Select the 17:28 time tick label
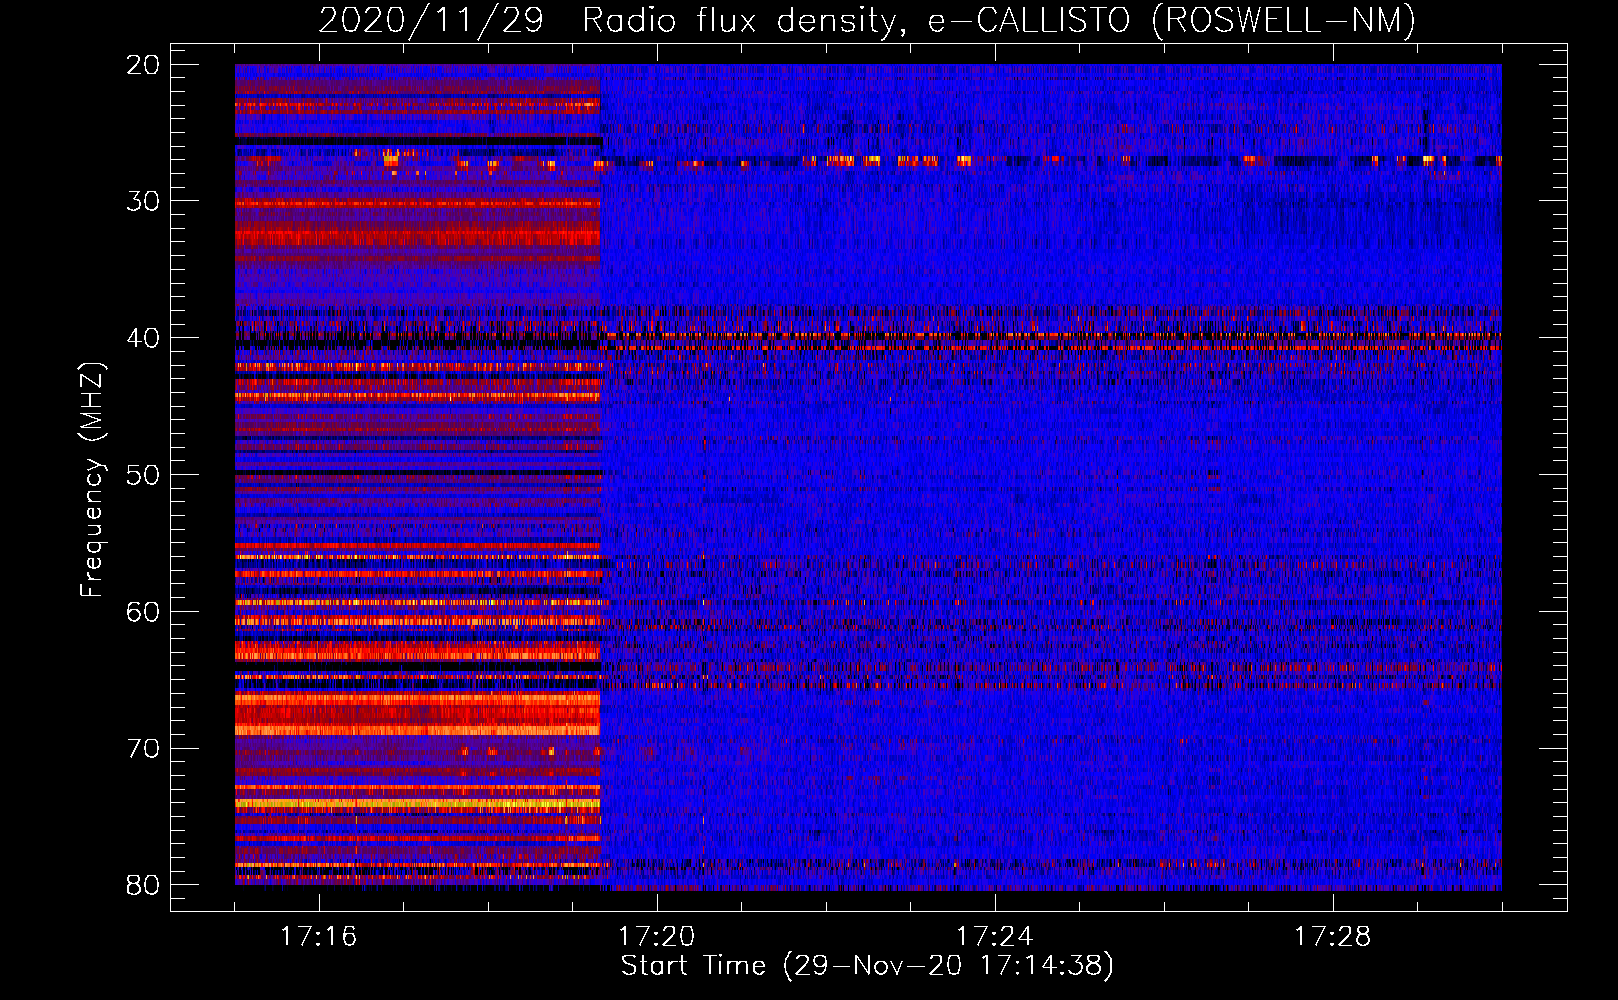 1332,937
